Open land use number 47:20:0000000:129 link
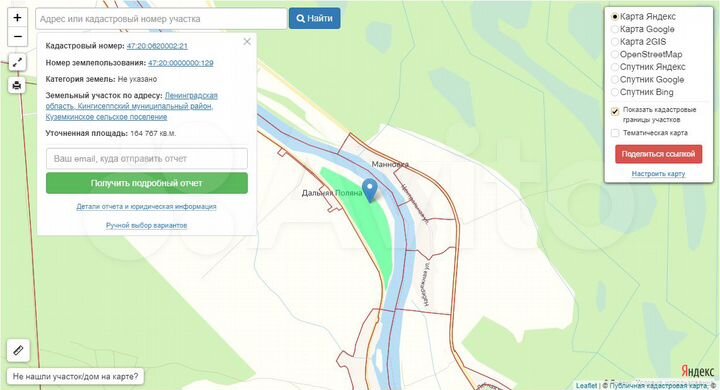The image size is (720, 390). pyautogui.click(x=181, y=63)
